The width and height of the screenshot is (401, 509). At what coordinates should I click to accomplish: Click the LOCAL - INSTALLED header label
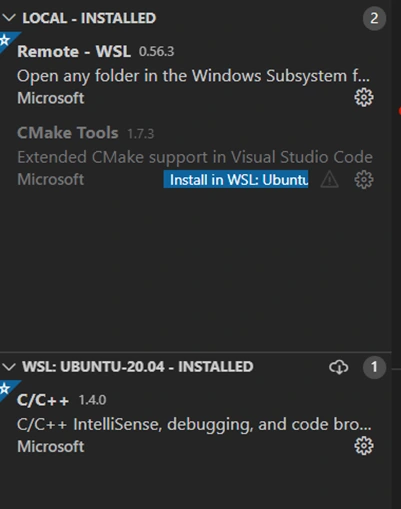[x=89, y=18]
